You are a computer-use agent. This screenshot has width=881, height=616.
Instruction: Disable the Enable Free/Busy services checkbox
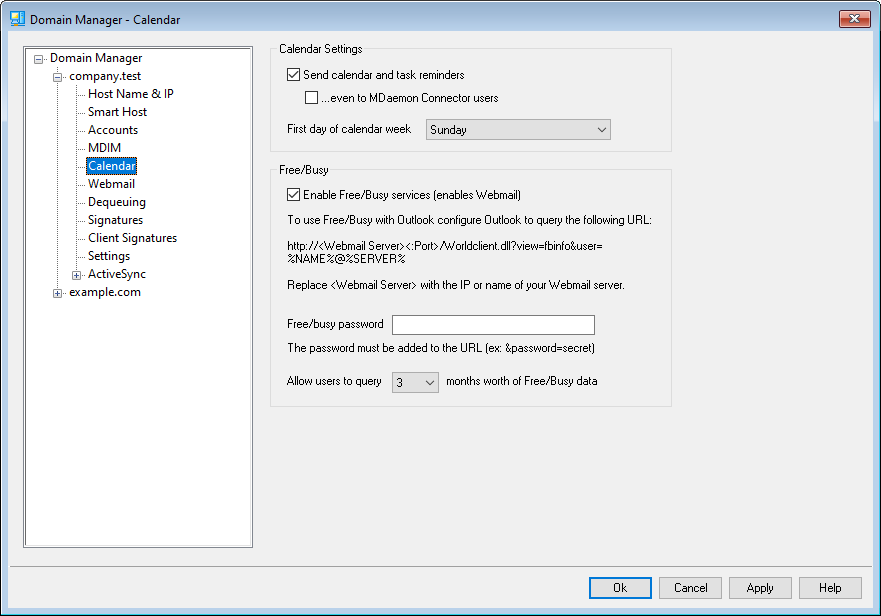click(293, 195)
